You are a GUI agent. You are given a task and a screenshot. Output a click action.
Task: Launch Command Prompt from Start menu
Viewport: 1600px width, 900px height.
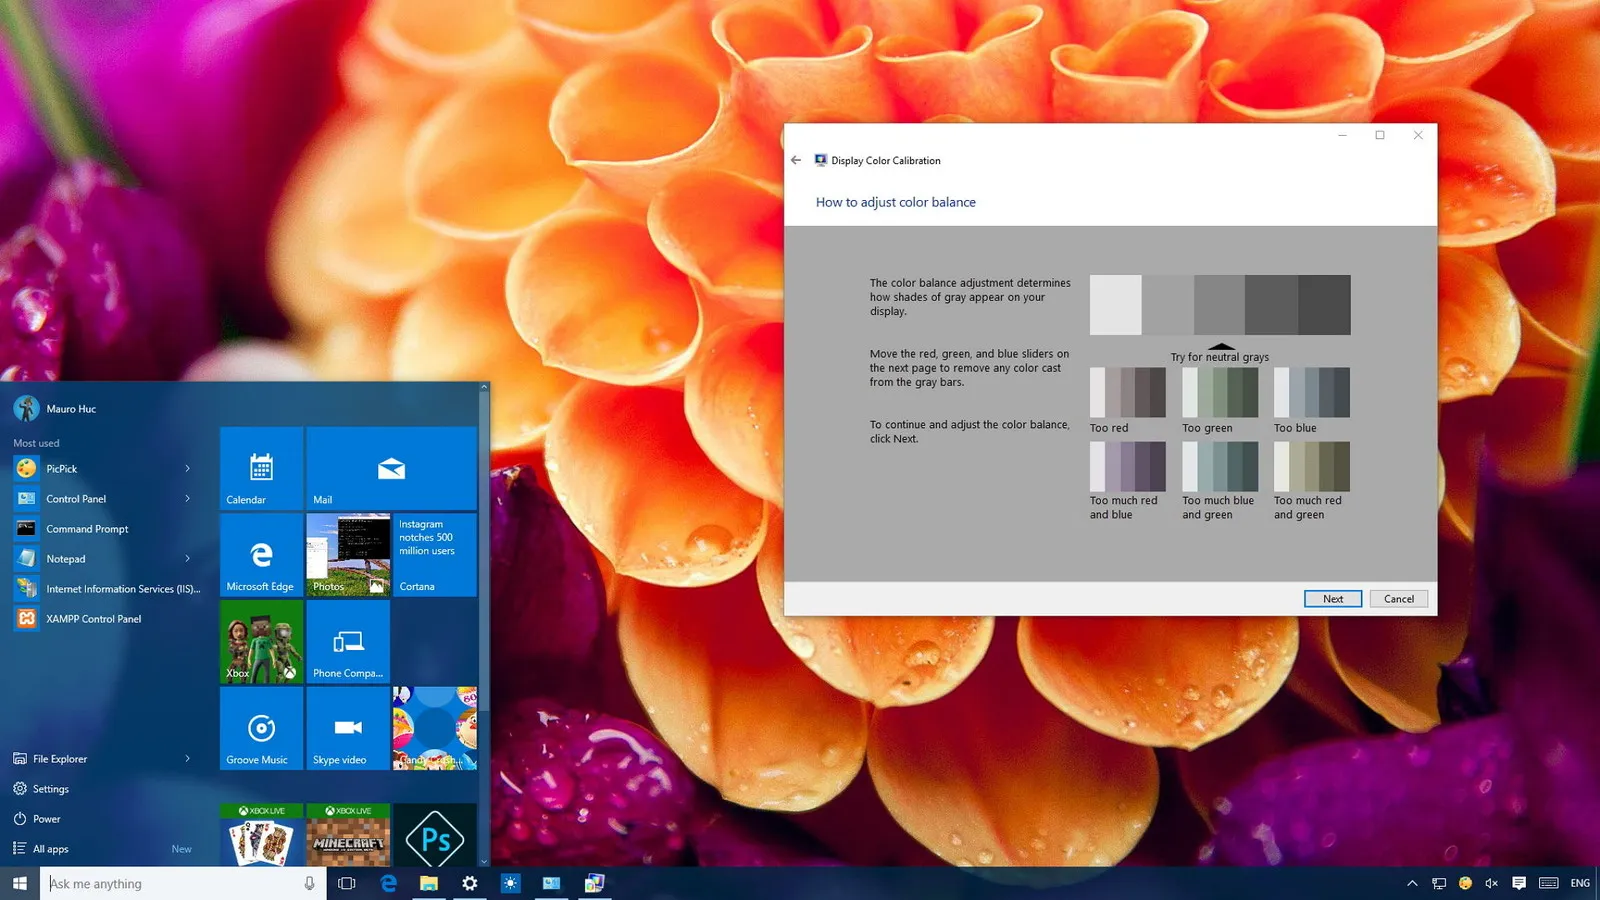pyautogui.click(x=89, y=528)
